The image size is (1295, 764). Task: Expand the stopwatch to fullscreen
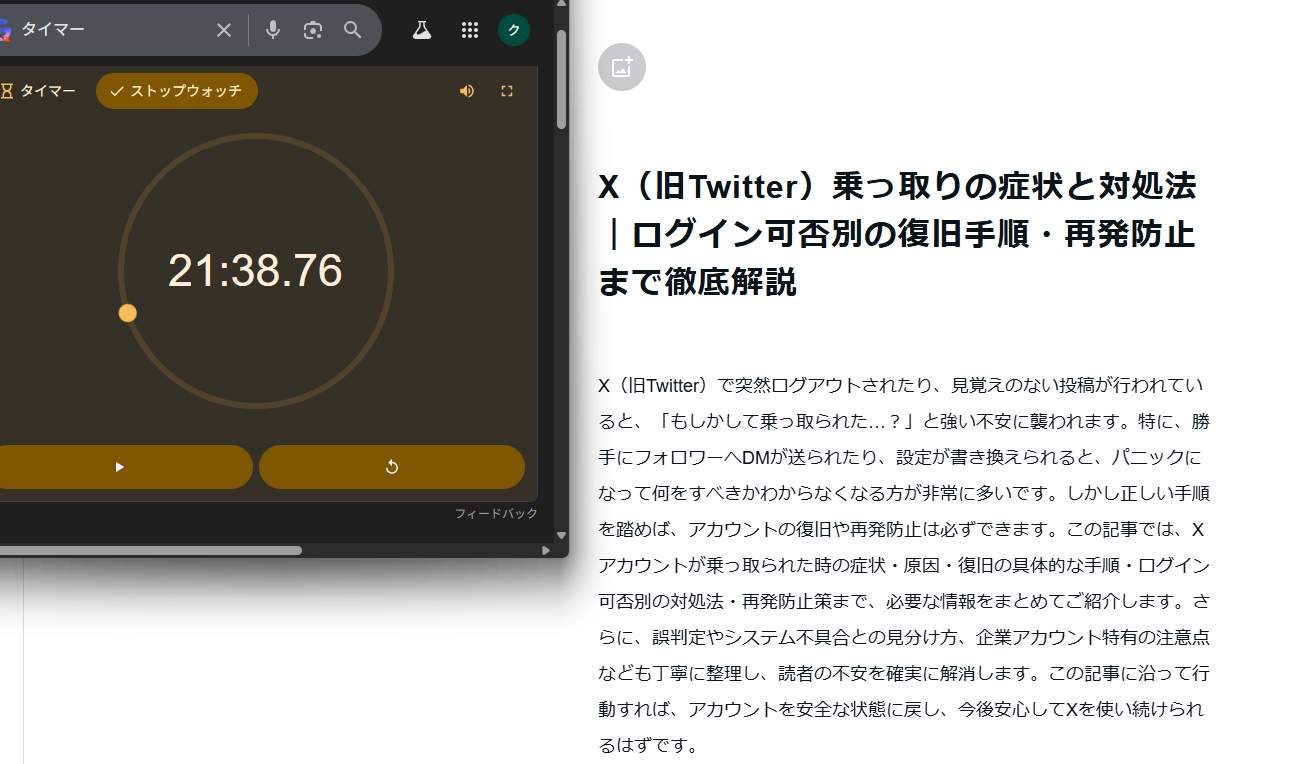[507, 91]
